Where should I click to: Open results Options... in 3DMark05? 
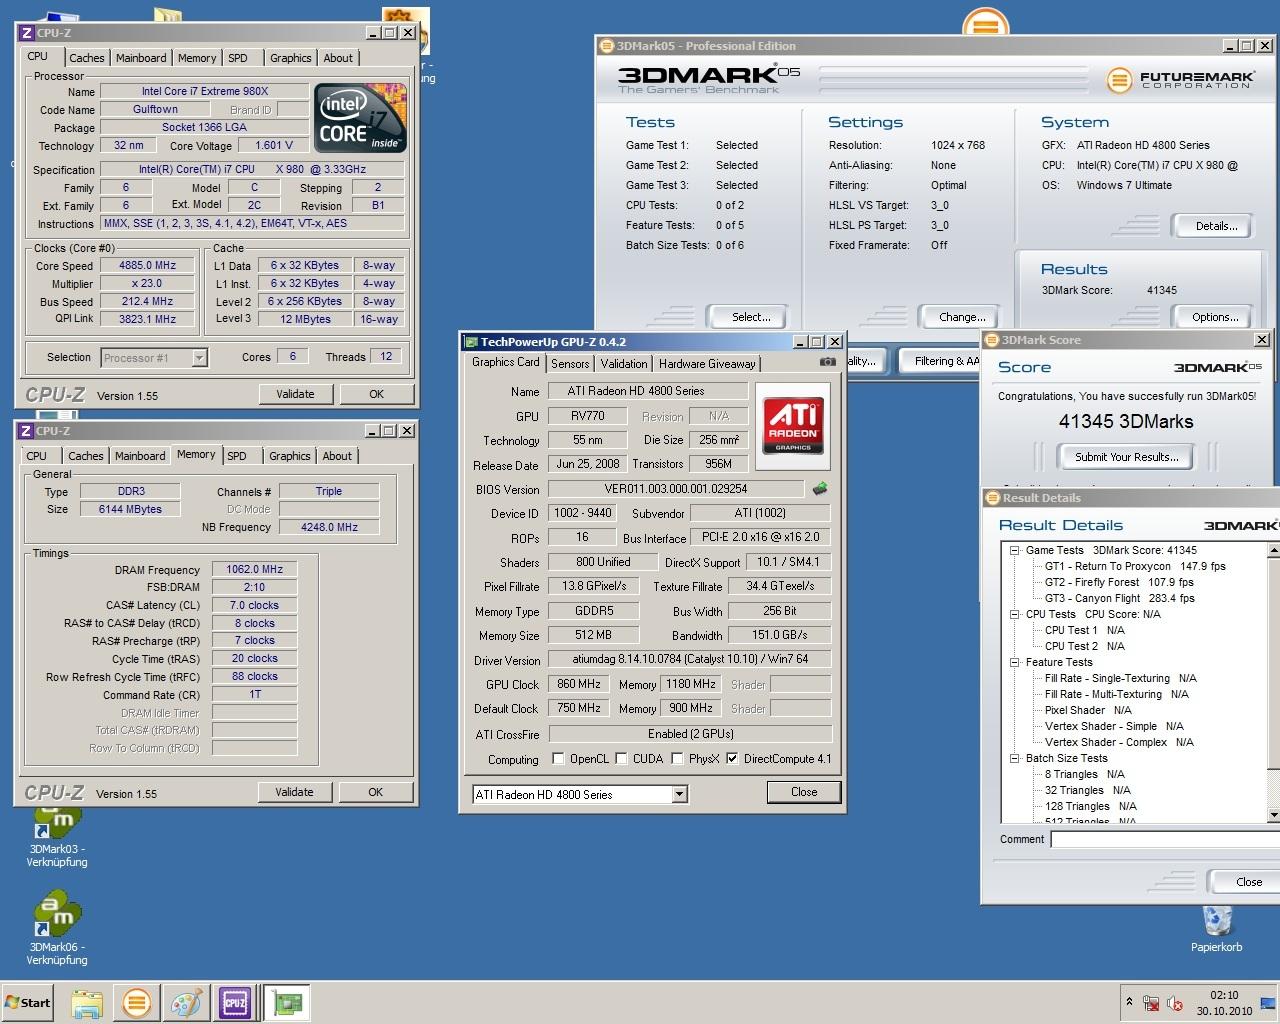[1215, 317]
